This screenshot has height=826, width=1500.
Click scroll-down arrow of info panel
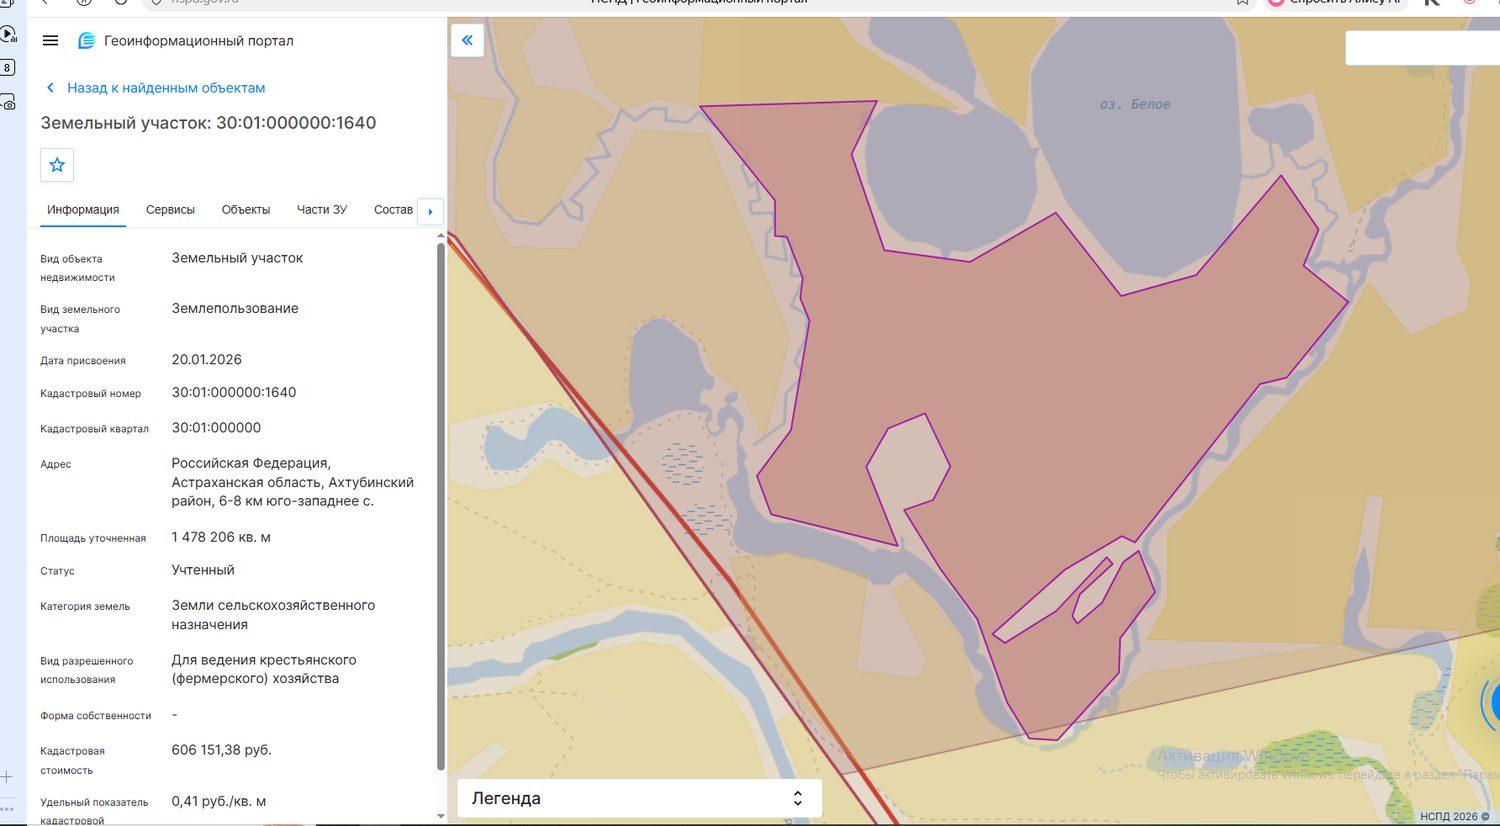click(x=441, y=816)
